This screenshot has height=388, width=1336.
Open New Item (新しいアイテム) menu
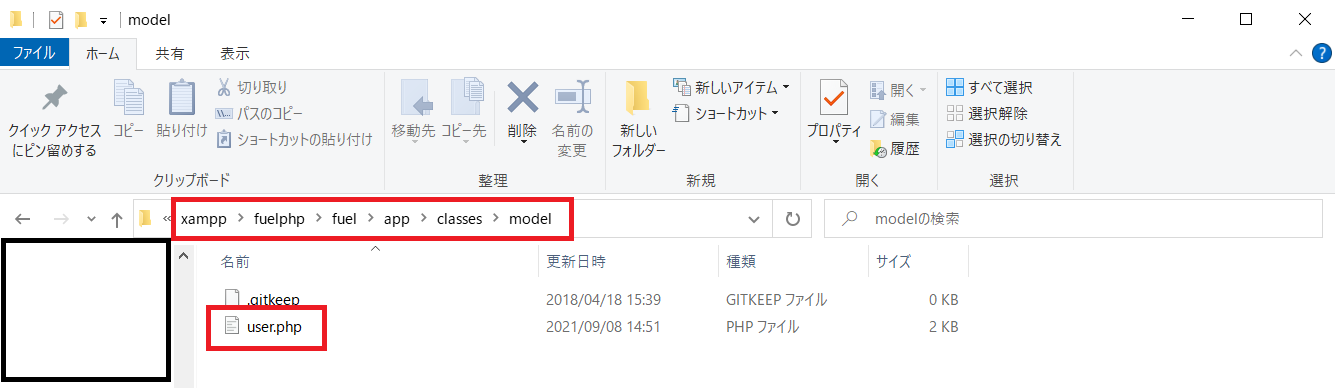[x=732, y=88]
